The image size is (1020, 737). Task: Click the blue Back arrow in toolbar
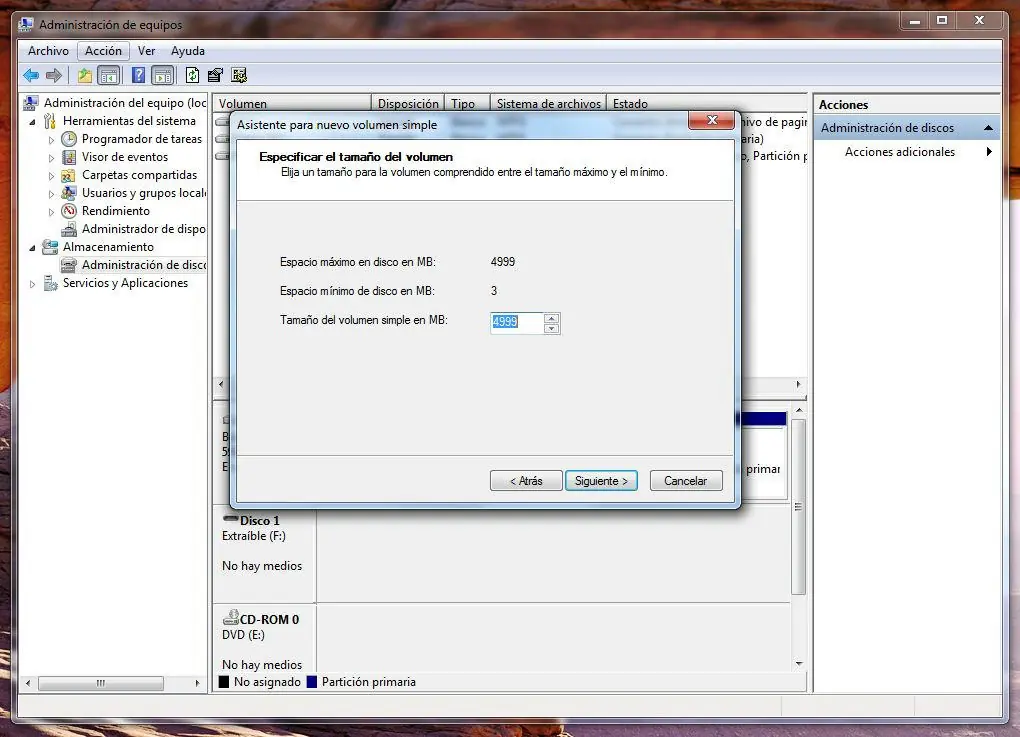tap(31, 75)
